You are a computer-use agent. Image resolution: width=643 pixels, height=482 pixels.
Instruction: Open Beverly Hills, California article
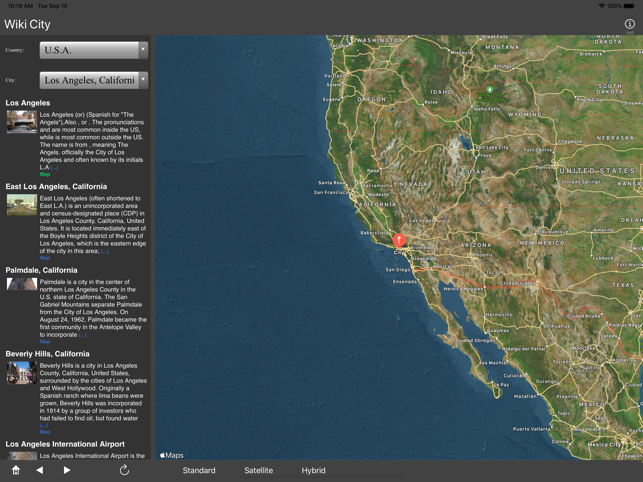coord(47,354)
